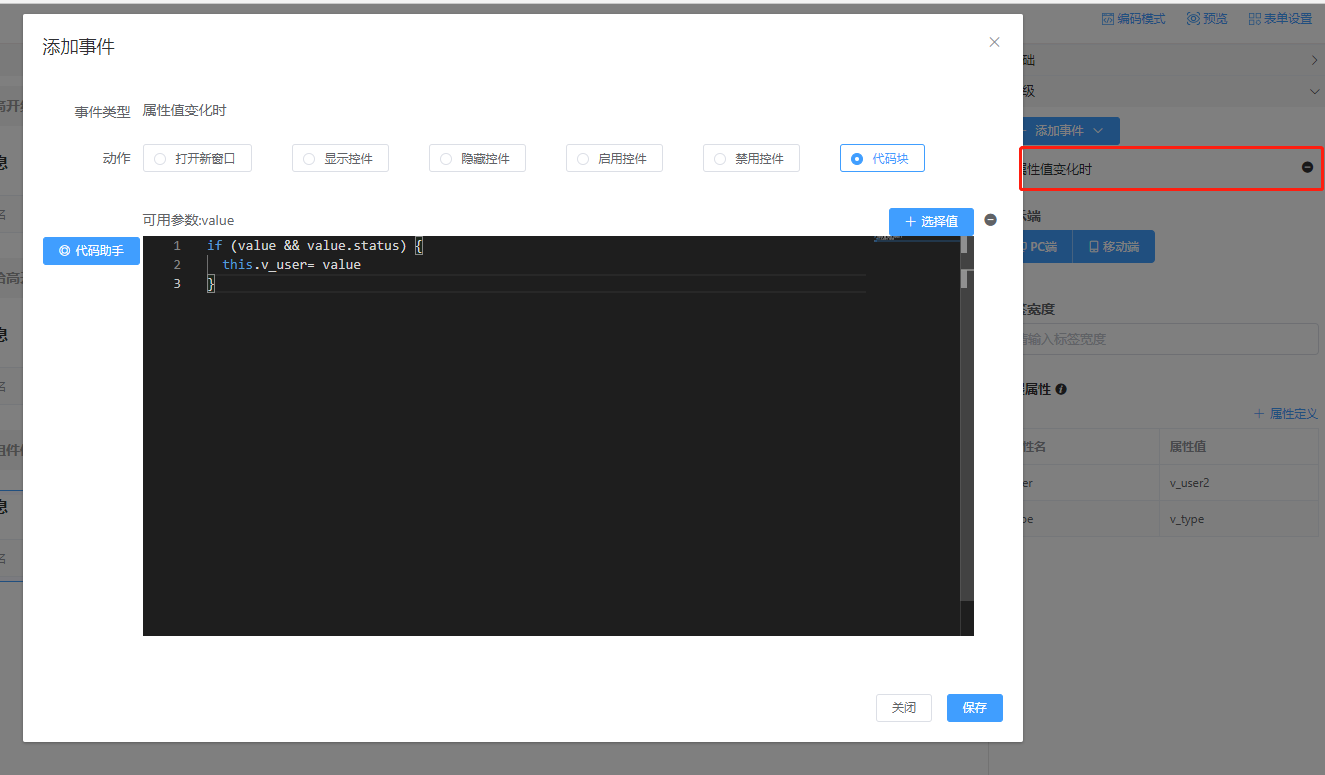
Task: Click the + 属性定义 link
Action: pos(1285,414)
